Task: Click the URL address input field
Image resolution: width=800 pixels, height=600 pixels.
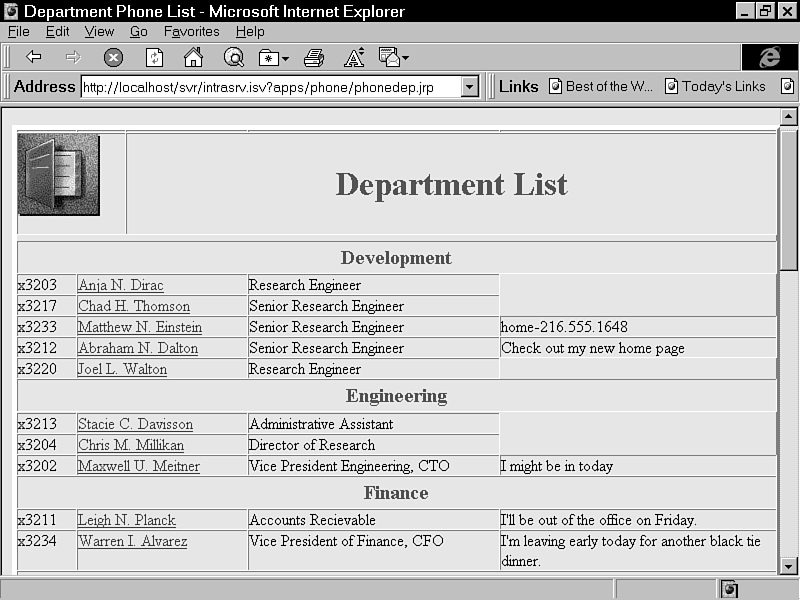Action: coord(270,87)
